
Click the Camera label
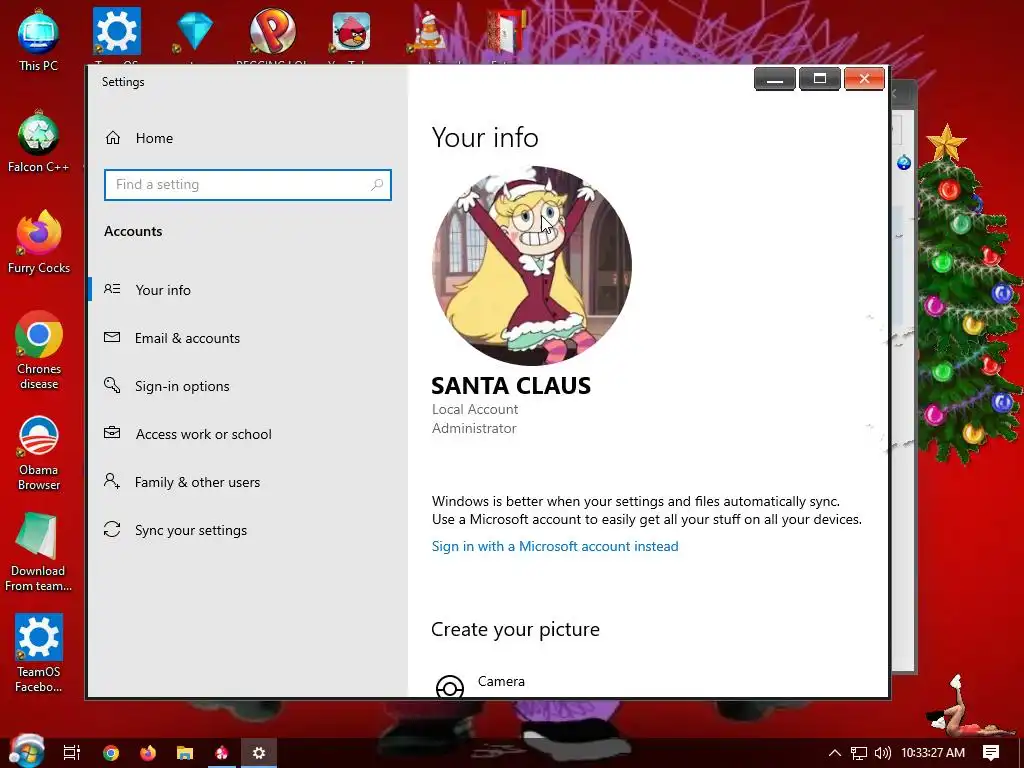(501, 681)
